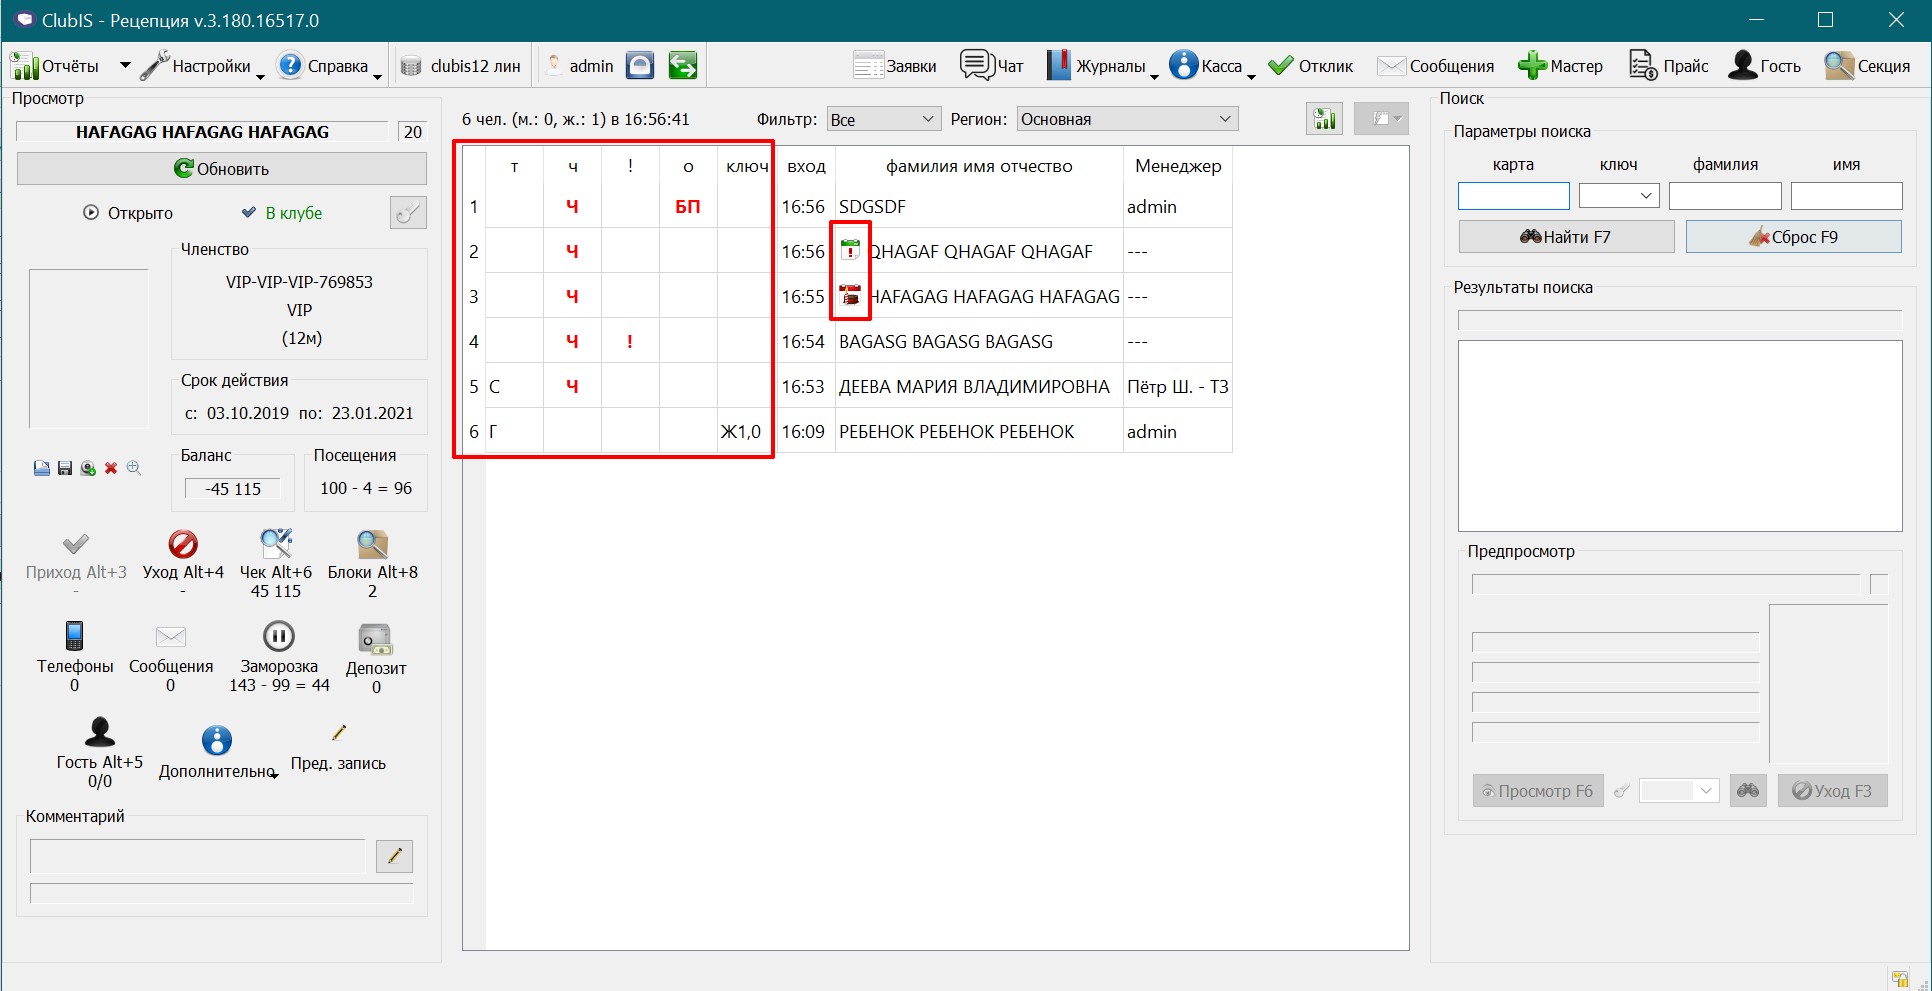Click the Открыто status indicator
This screenshot has height=991, width=1932.
(x=128, y=213)
